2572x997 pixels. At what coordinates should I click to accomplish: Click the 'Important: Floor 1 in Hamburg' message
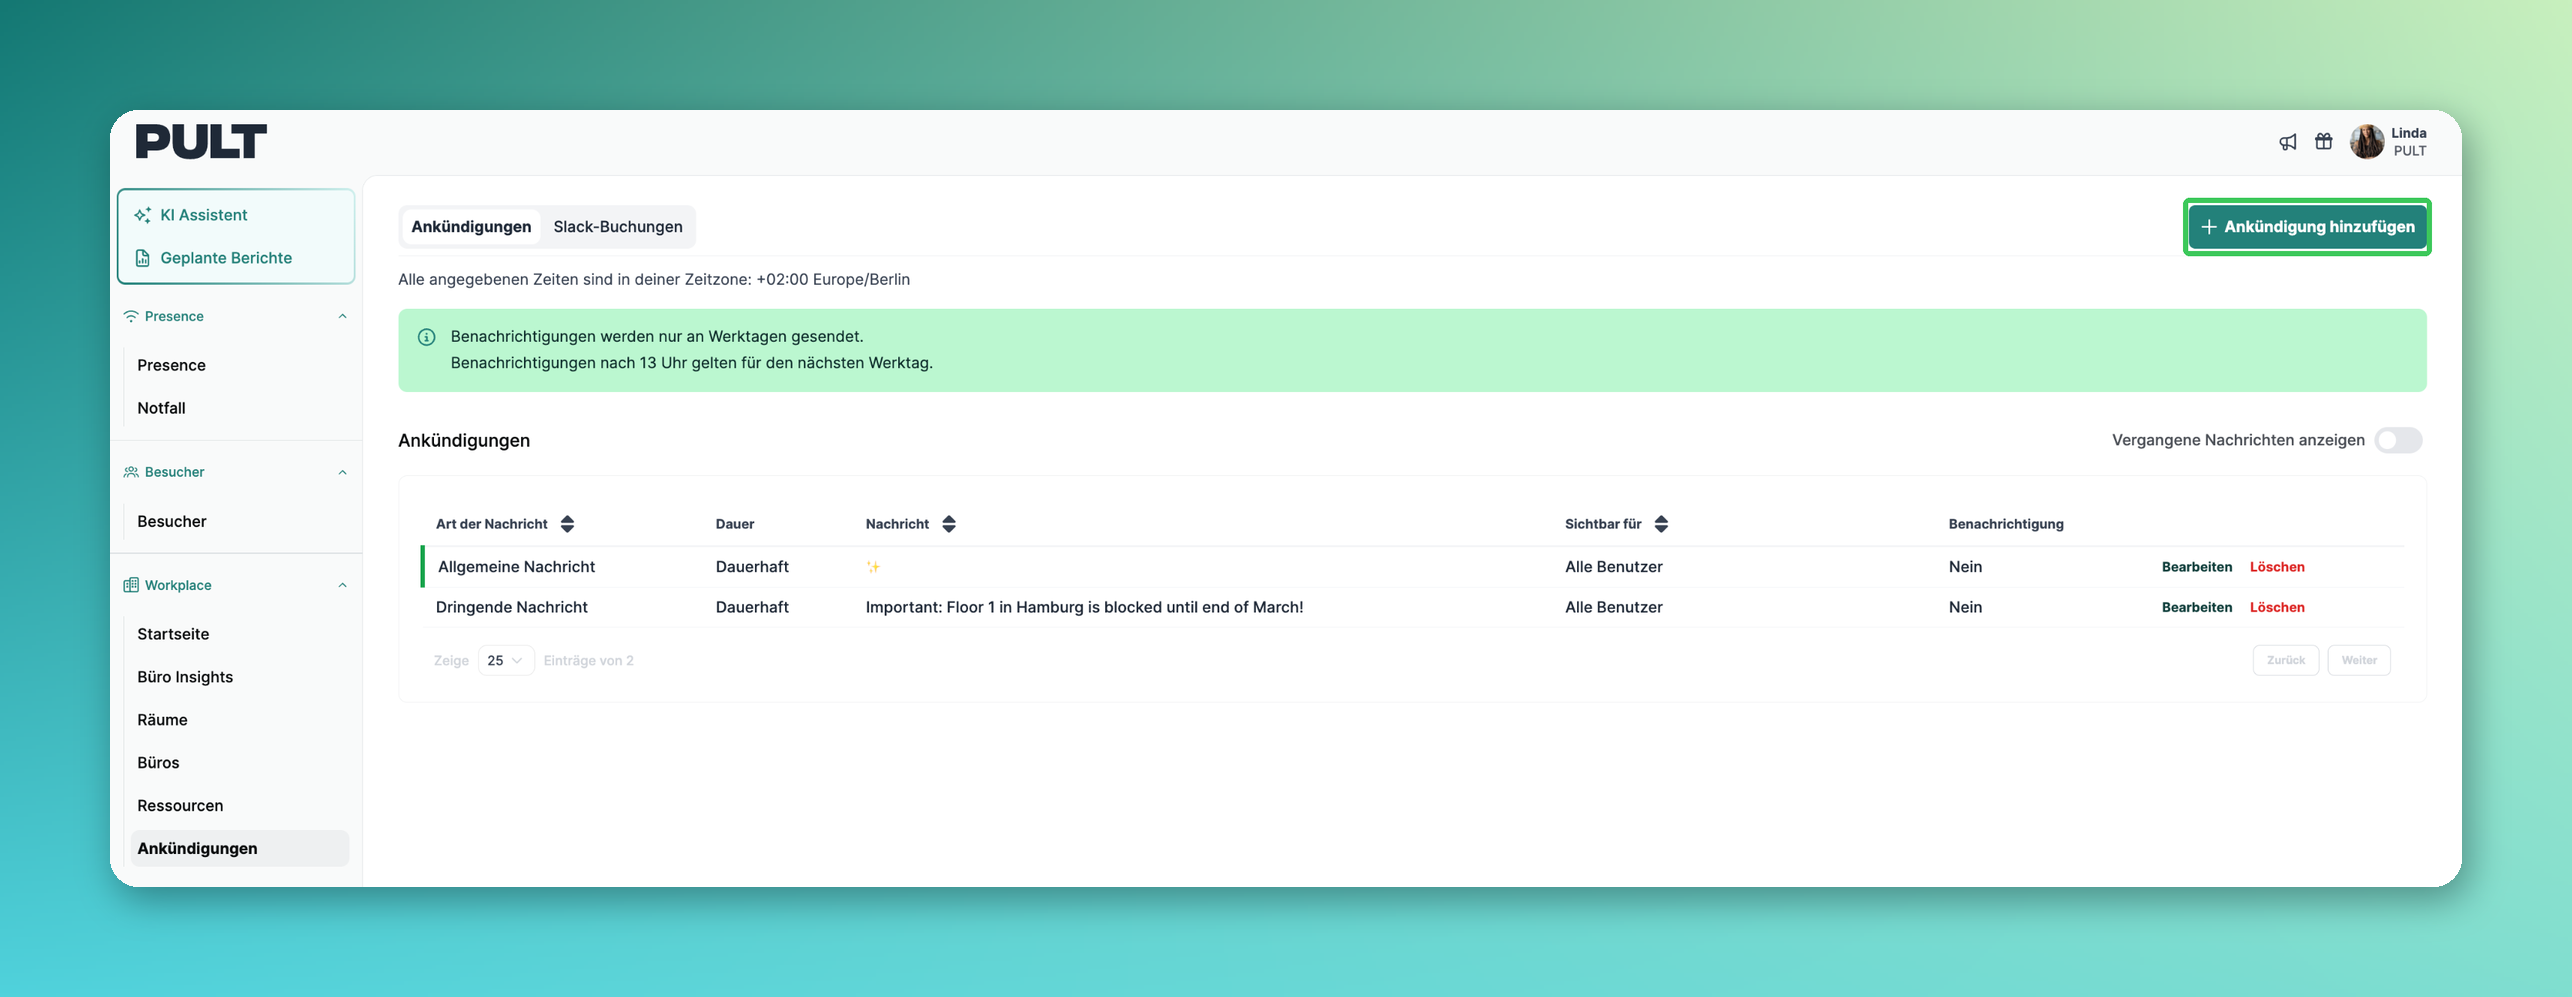(1084, 607)
